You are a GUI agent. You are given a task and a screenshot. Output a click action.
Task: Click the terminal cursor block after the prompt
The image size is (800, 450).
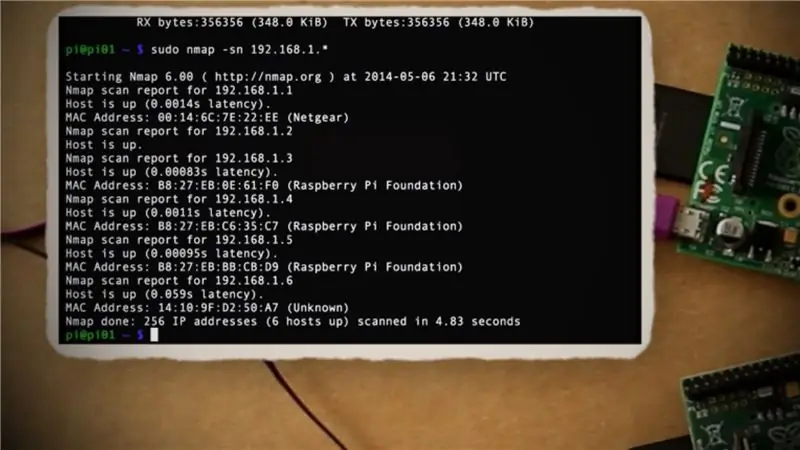tap(154, 335)
